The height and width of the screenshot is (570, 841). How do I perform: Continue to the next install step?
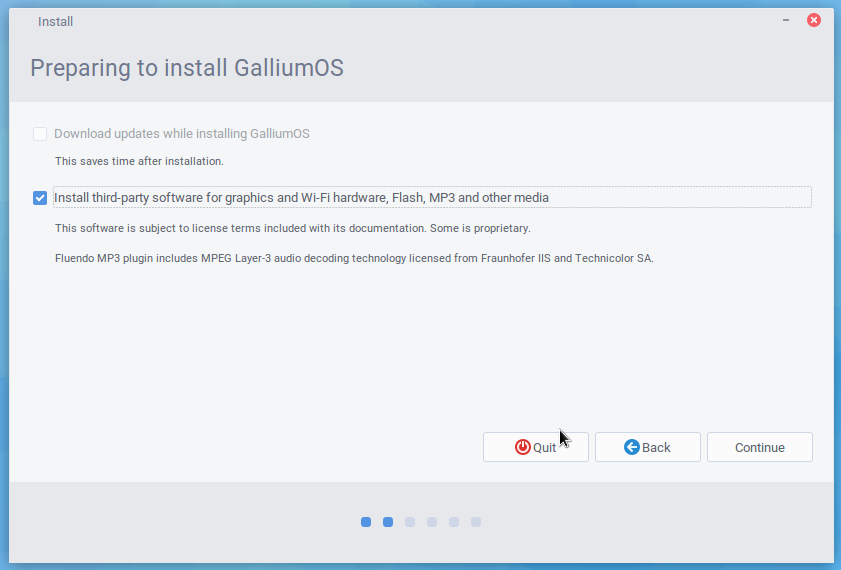tap(759, 447)
